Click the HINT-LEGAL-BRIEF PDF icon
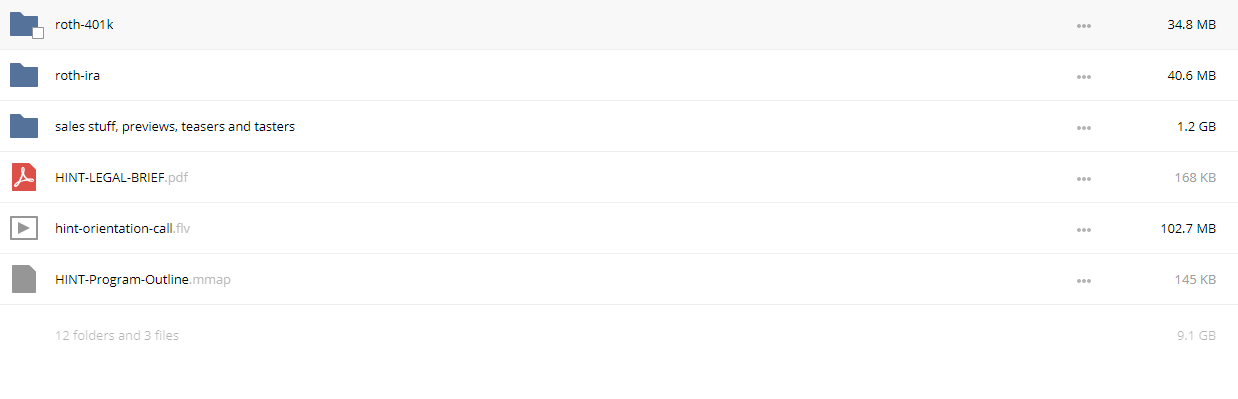The width and height of the screenshot is (1238, 399). point(24,177)
